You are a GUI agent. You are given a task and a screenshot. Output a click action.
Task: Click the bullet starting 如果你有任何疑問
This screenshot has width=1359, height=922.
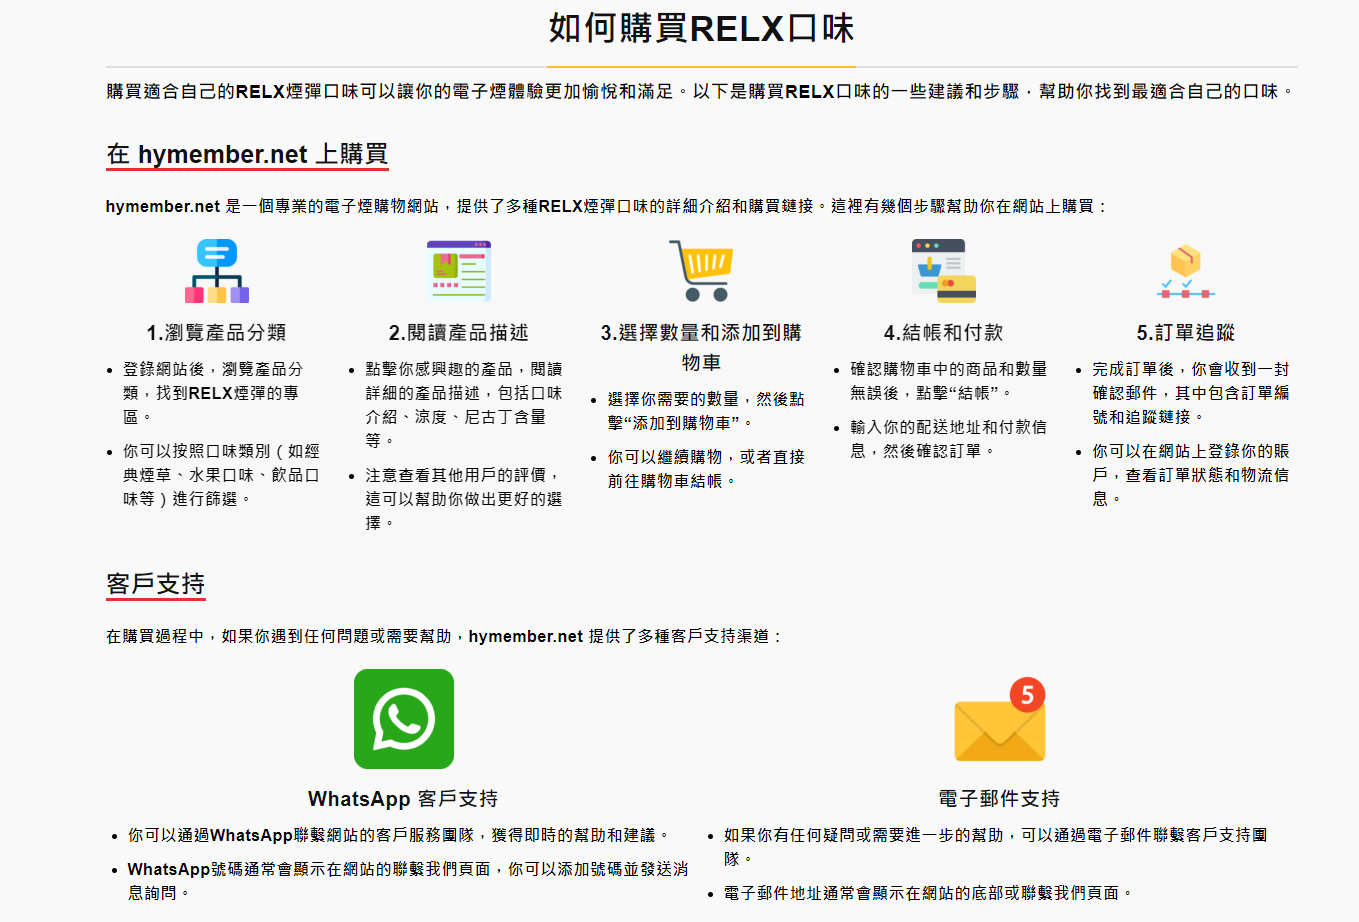click(996, 847)
